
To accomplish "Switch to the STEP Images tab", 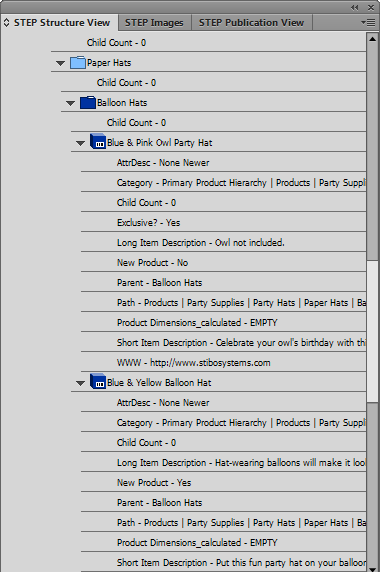I will (x=154, y=23).
